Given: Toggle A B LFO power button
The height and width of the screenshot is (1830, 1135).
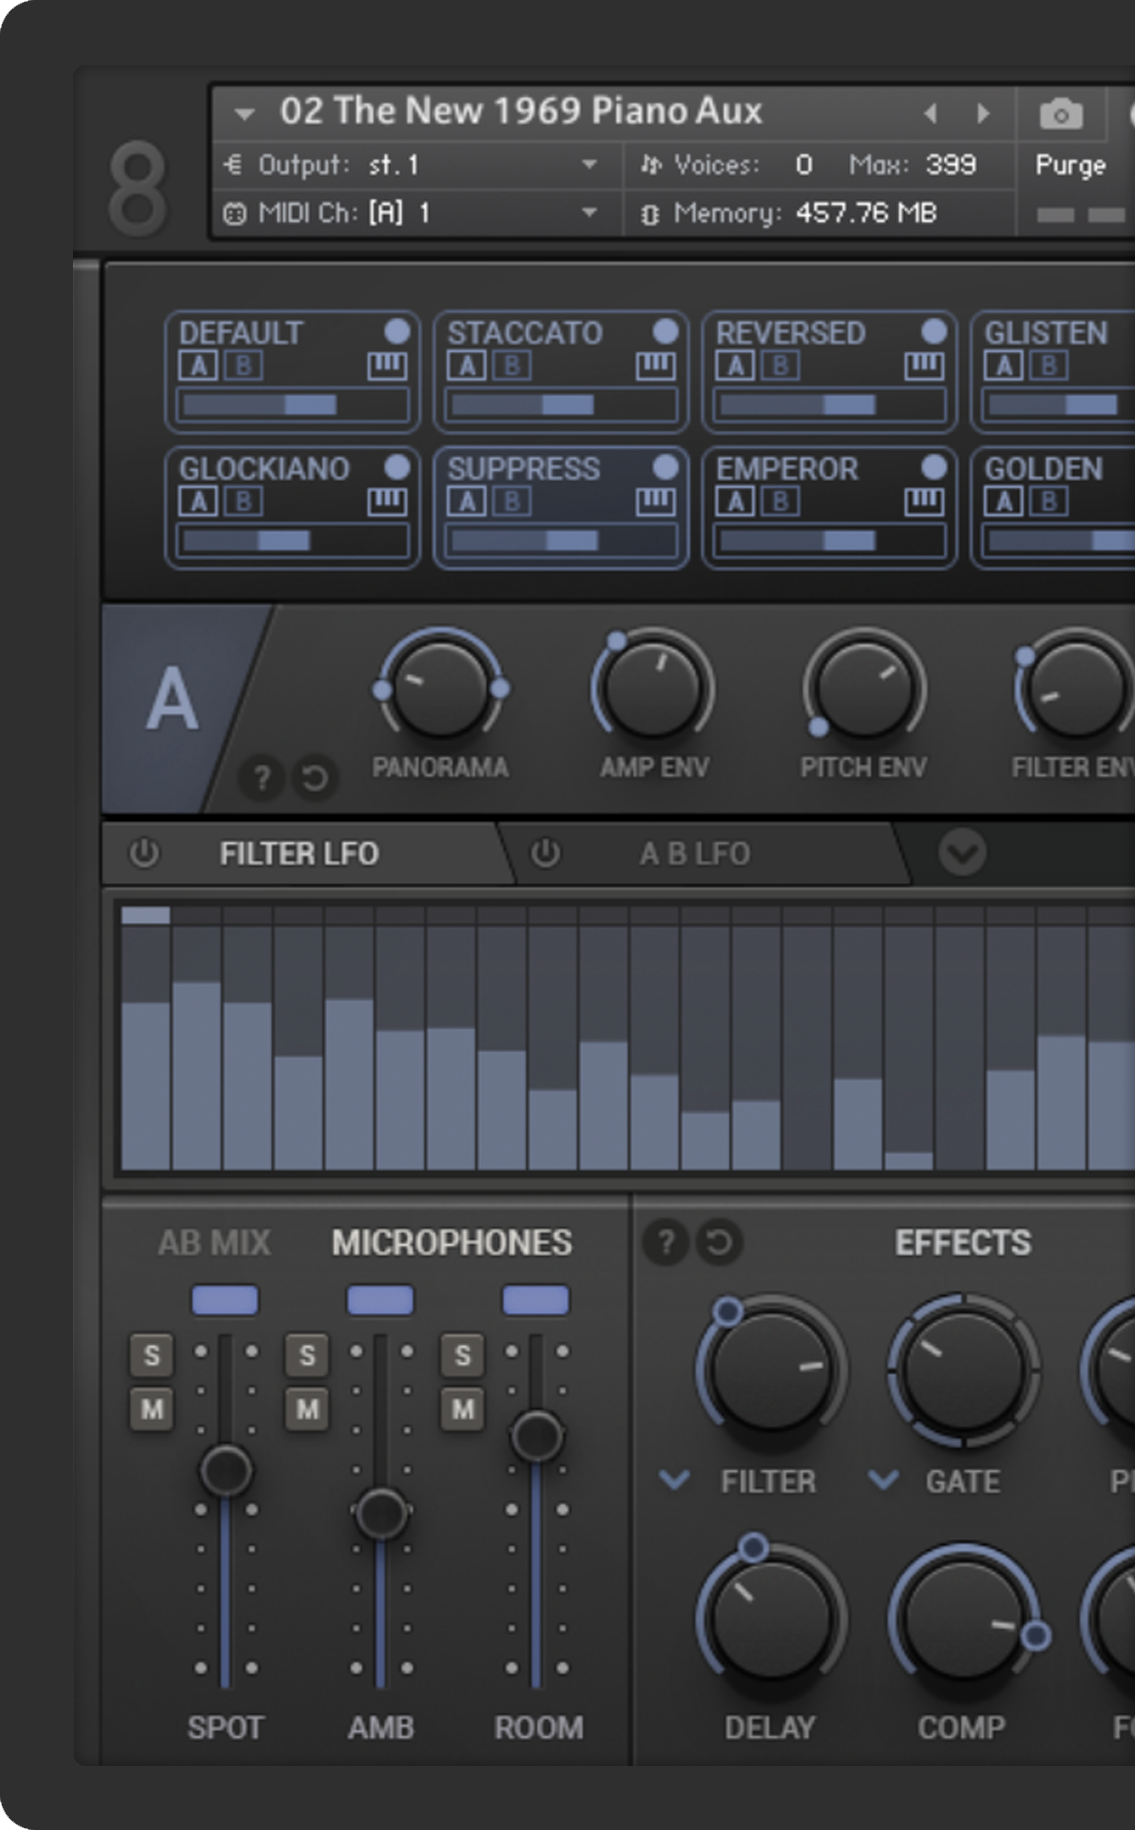Looking at the screenshot, I should point(545,853).
